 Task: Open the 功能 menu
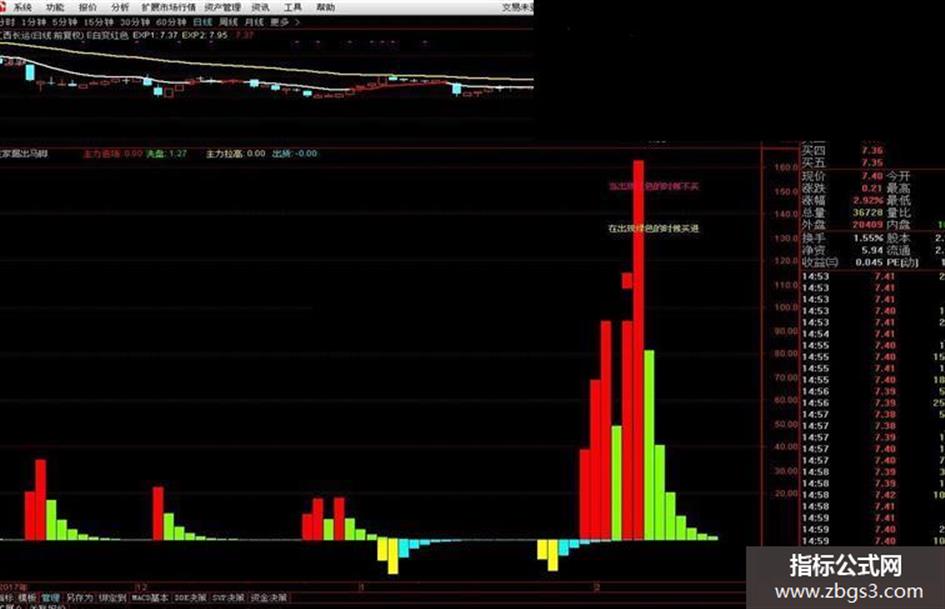pos(55,7)
